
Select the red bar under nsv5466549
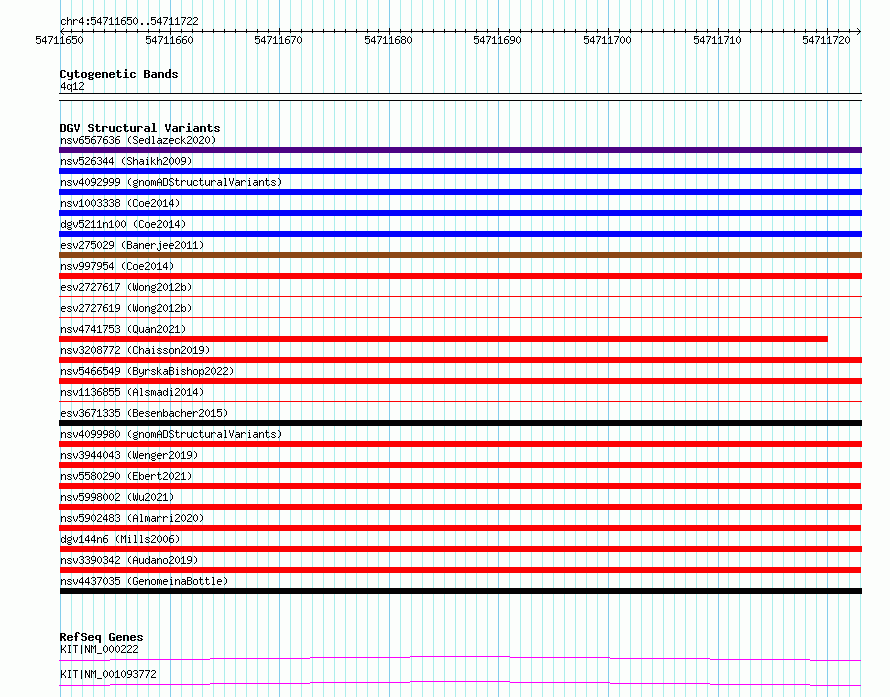pyautogui.click(x=460, y=381)
